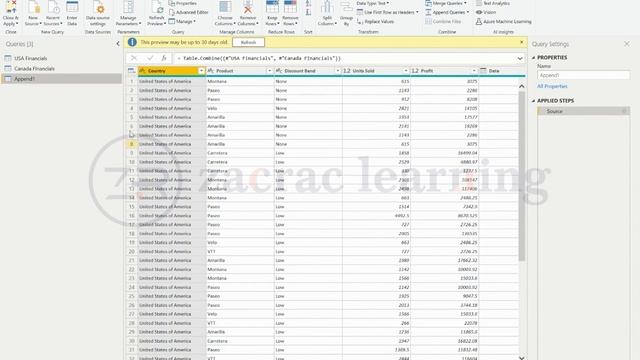The width and height of the screenshot is (640, 360).
Task: Sort descending using the Z-A icon
Action: point(308,13)
